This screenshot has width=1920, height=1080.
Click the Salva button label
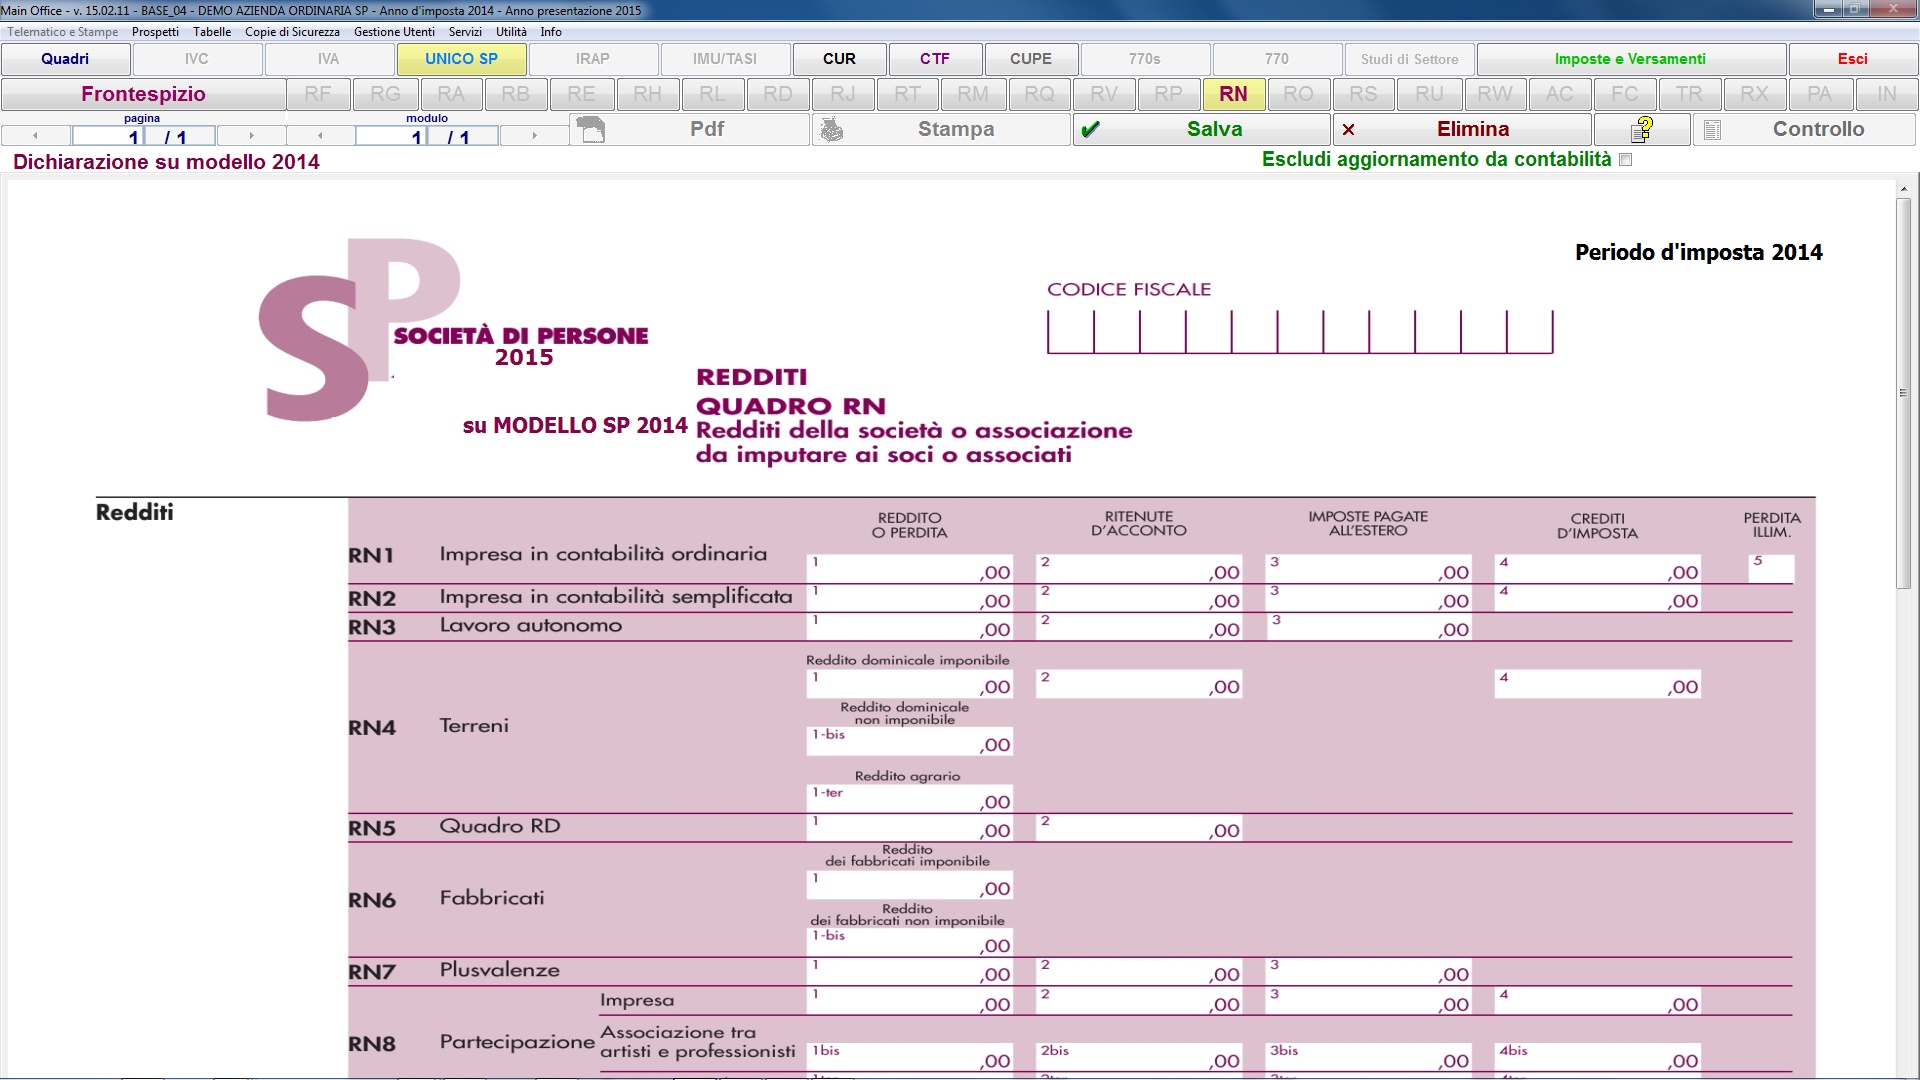click(1214, 129)
